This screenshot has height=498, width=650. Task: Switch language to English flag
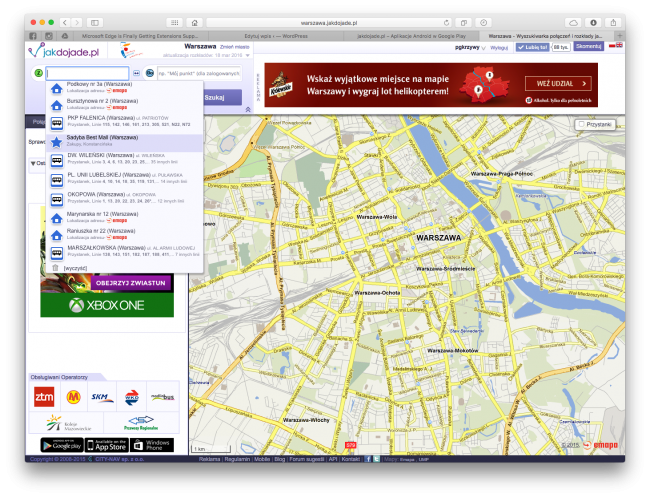(619, 45)
